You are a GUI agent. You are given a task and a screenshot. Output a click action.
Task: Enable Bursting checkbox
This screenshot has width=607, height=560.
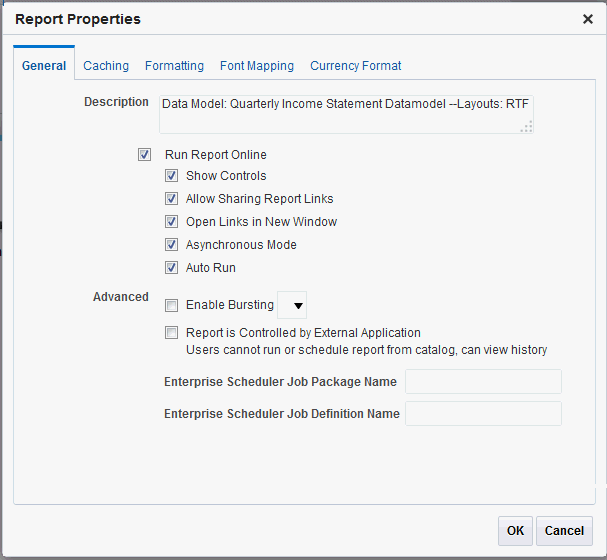[x=171, y=305]
